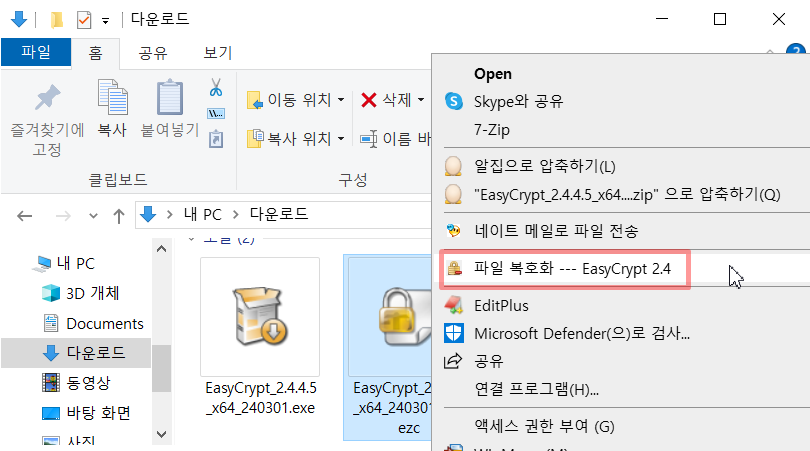Viewport: 810px width, 451px height.
Task: Open the 삭제 dropdown arrow
Action: [421, 100]
